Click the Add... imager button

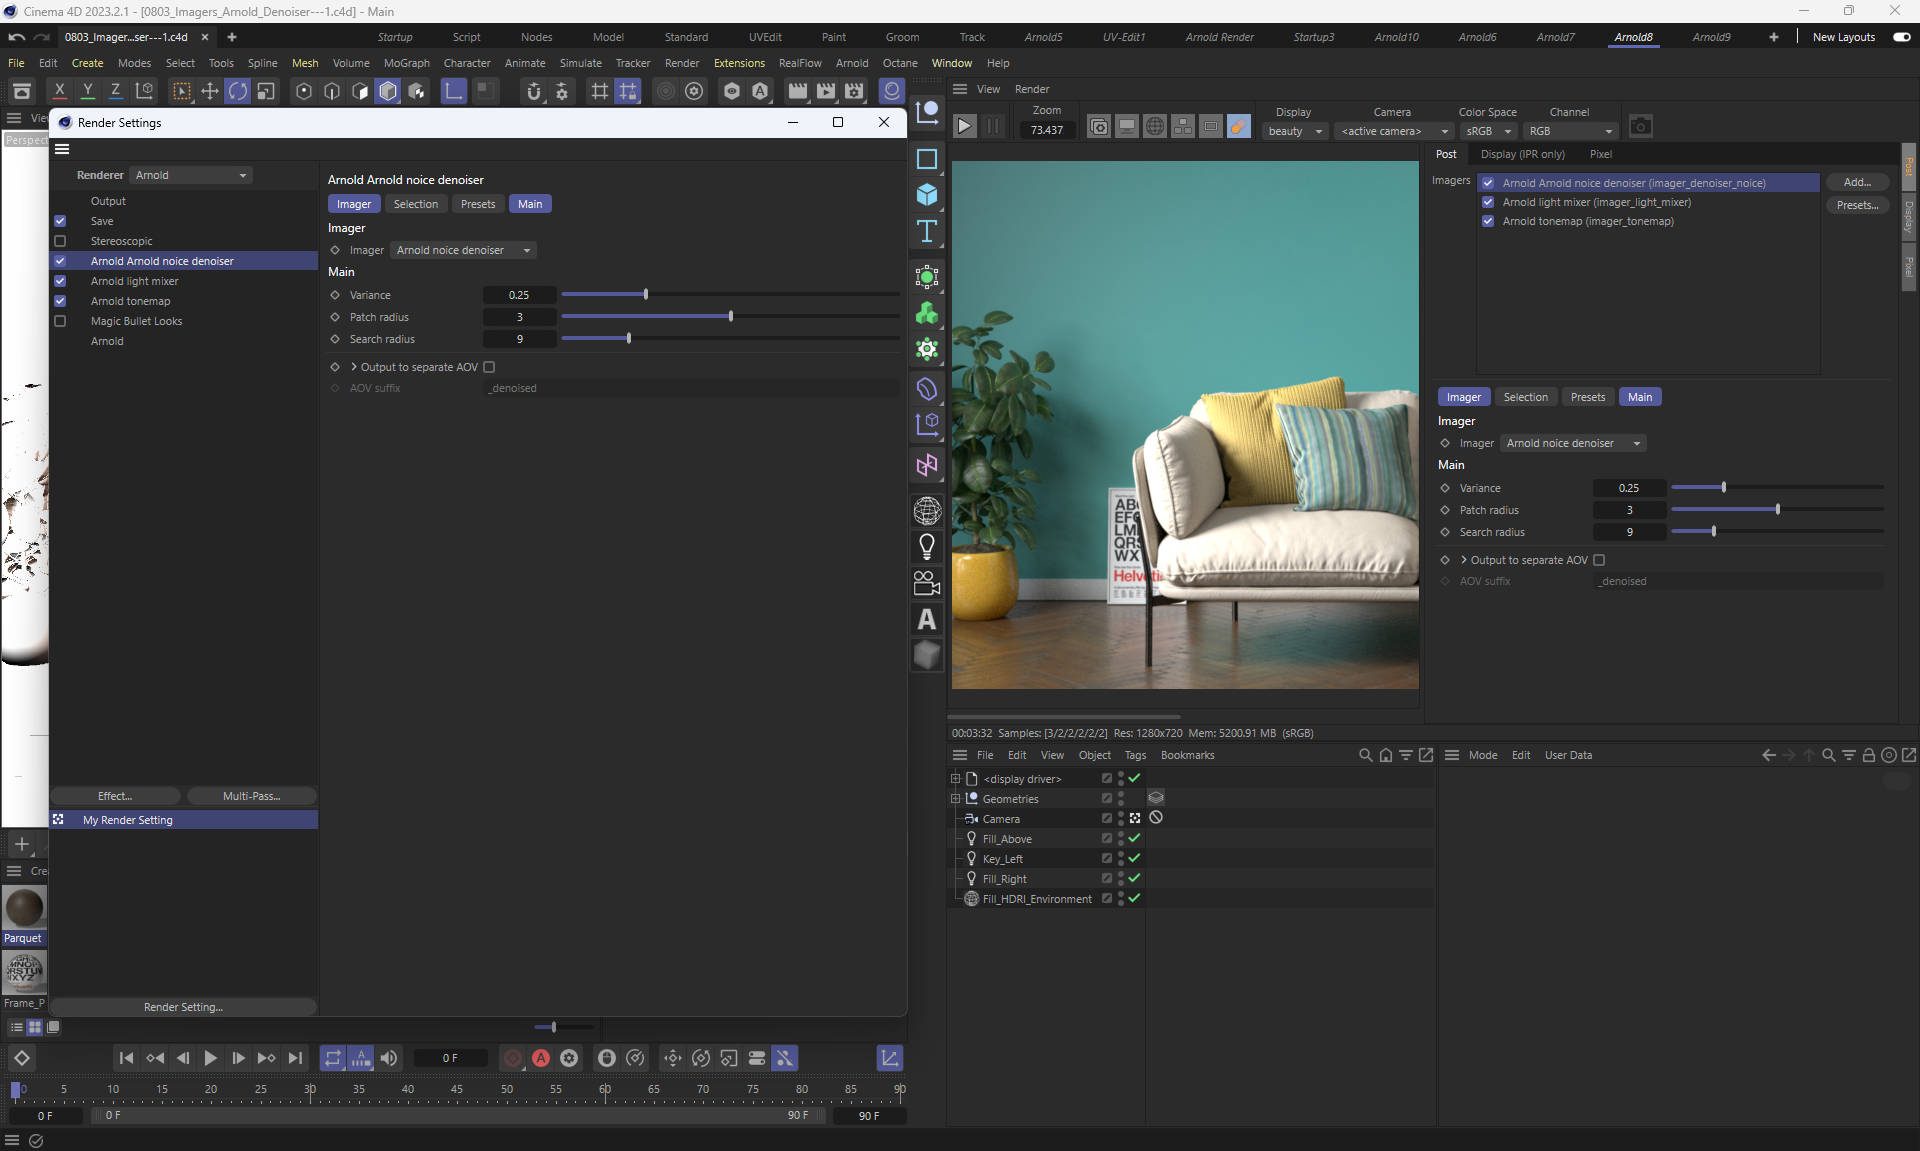[1856, 182]
